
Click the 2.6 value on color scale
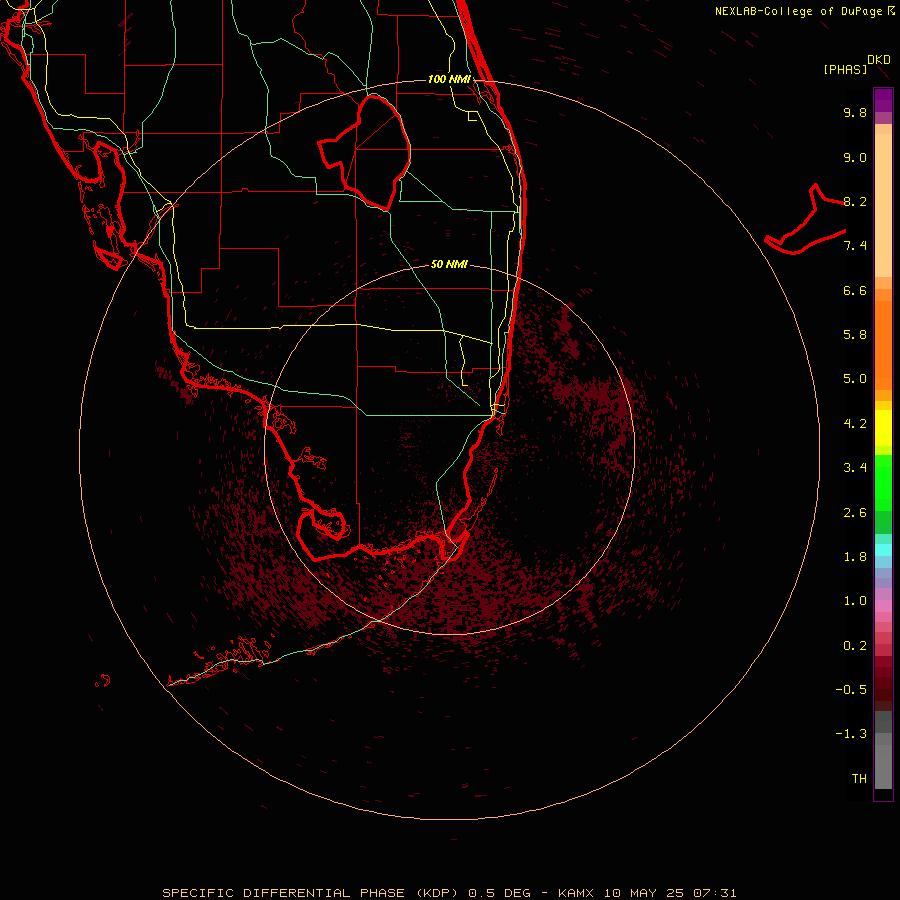pyautogui.click(x=855, y=513)
